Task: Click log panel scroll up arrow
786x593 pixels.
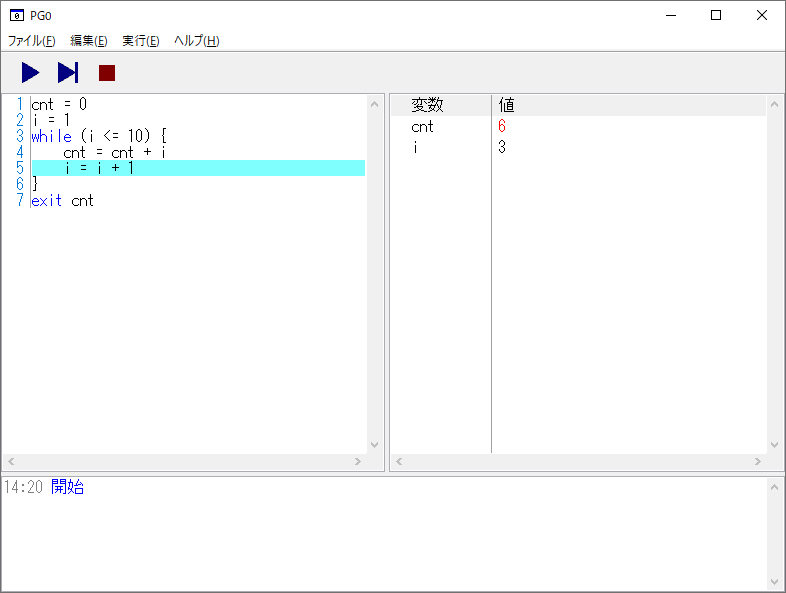Action: [x=774, y=487]
